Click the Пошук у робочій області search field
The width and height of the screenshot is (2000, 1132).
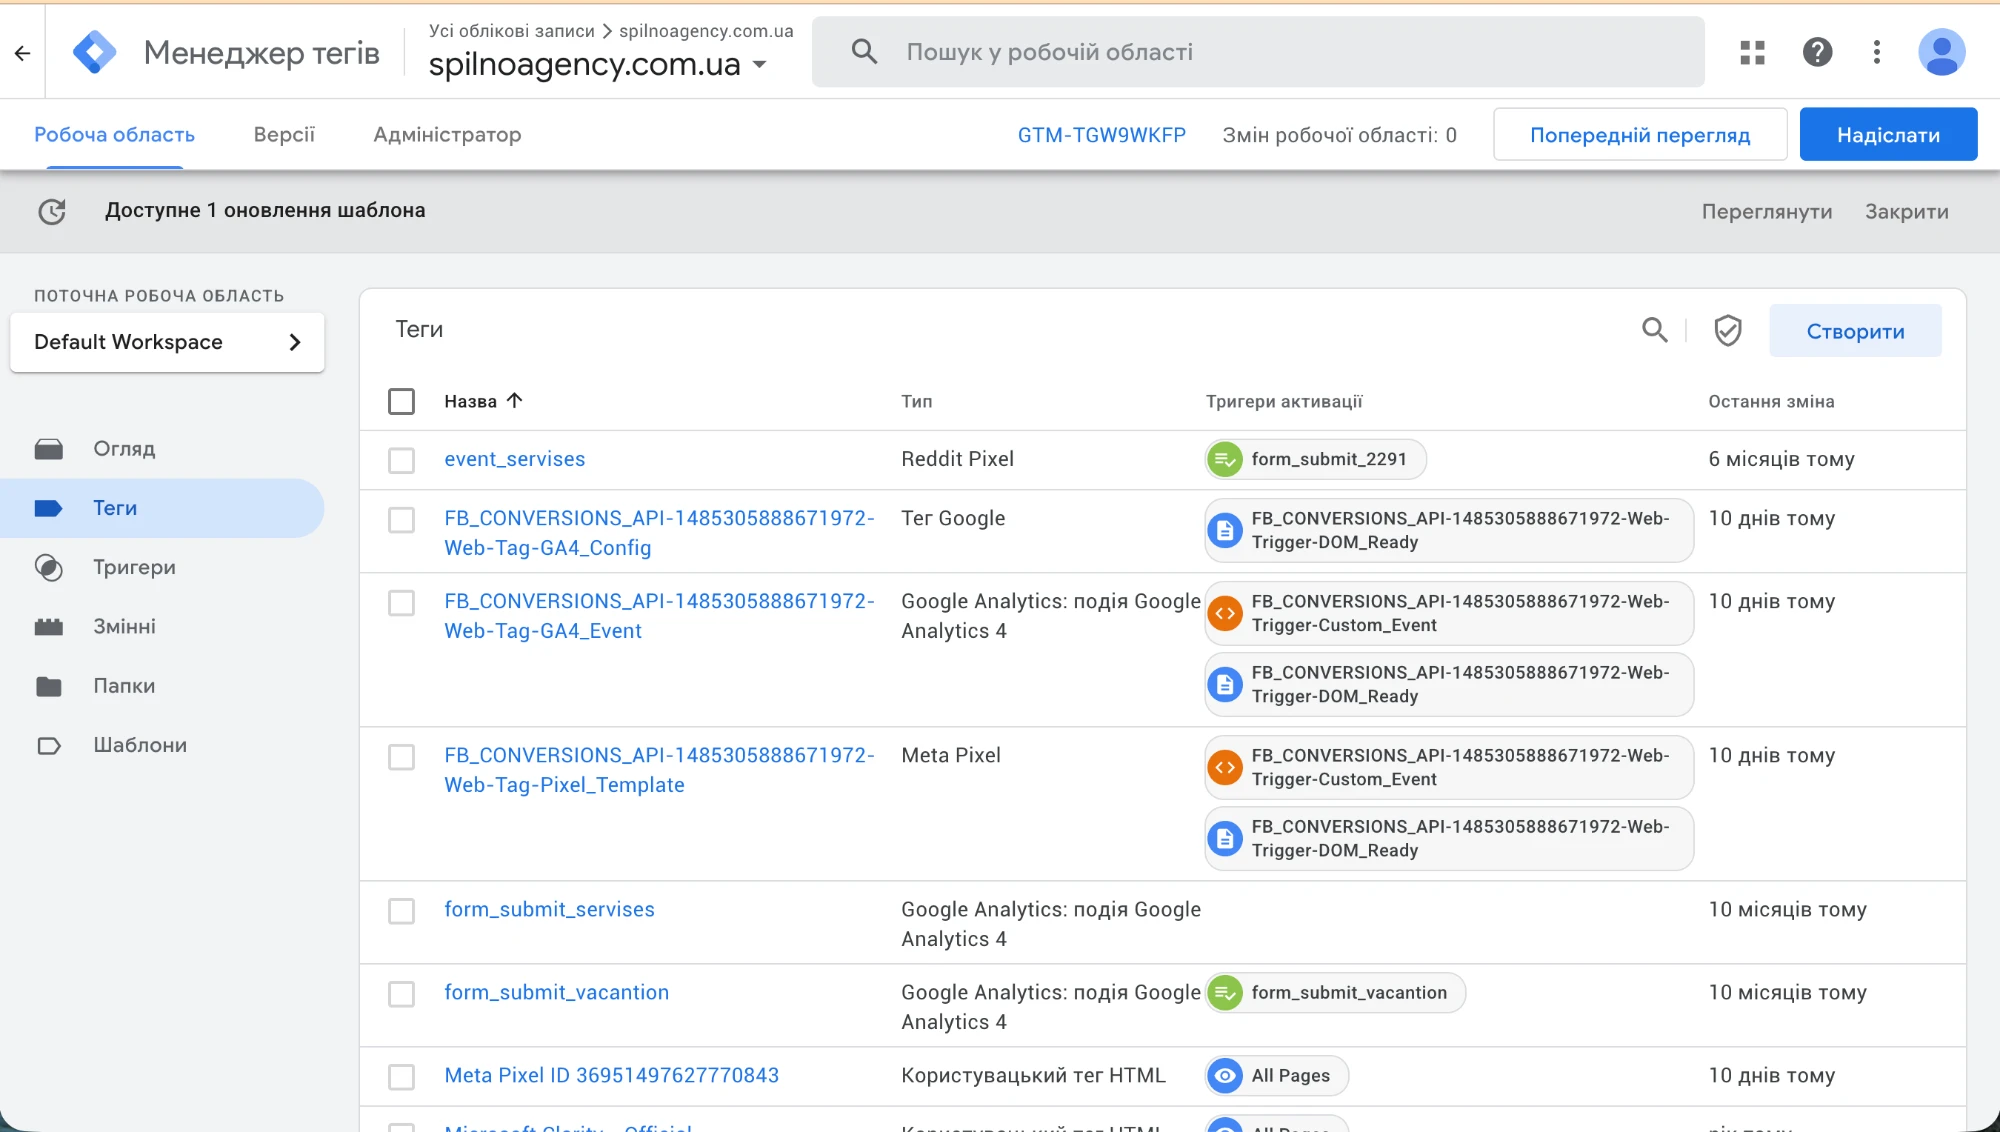tap(1258, 52)
